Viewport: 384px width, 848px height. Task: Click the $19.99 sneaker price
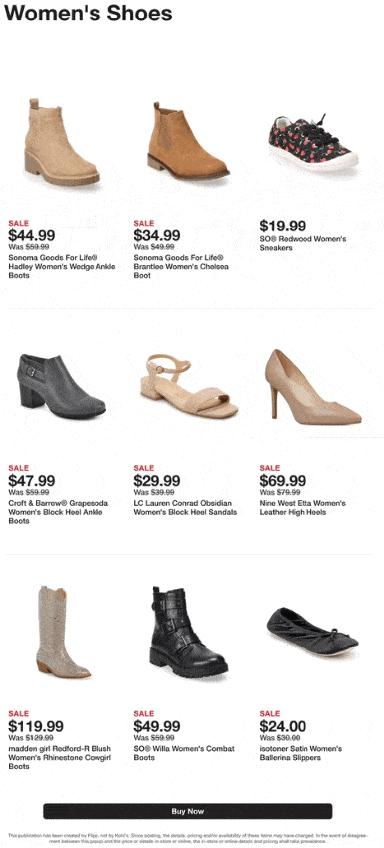[282, 226]
